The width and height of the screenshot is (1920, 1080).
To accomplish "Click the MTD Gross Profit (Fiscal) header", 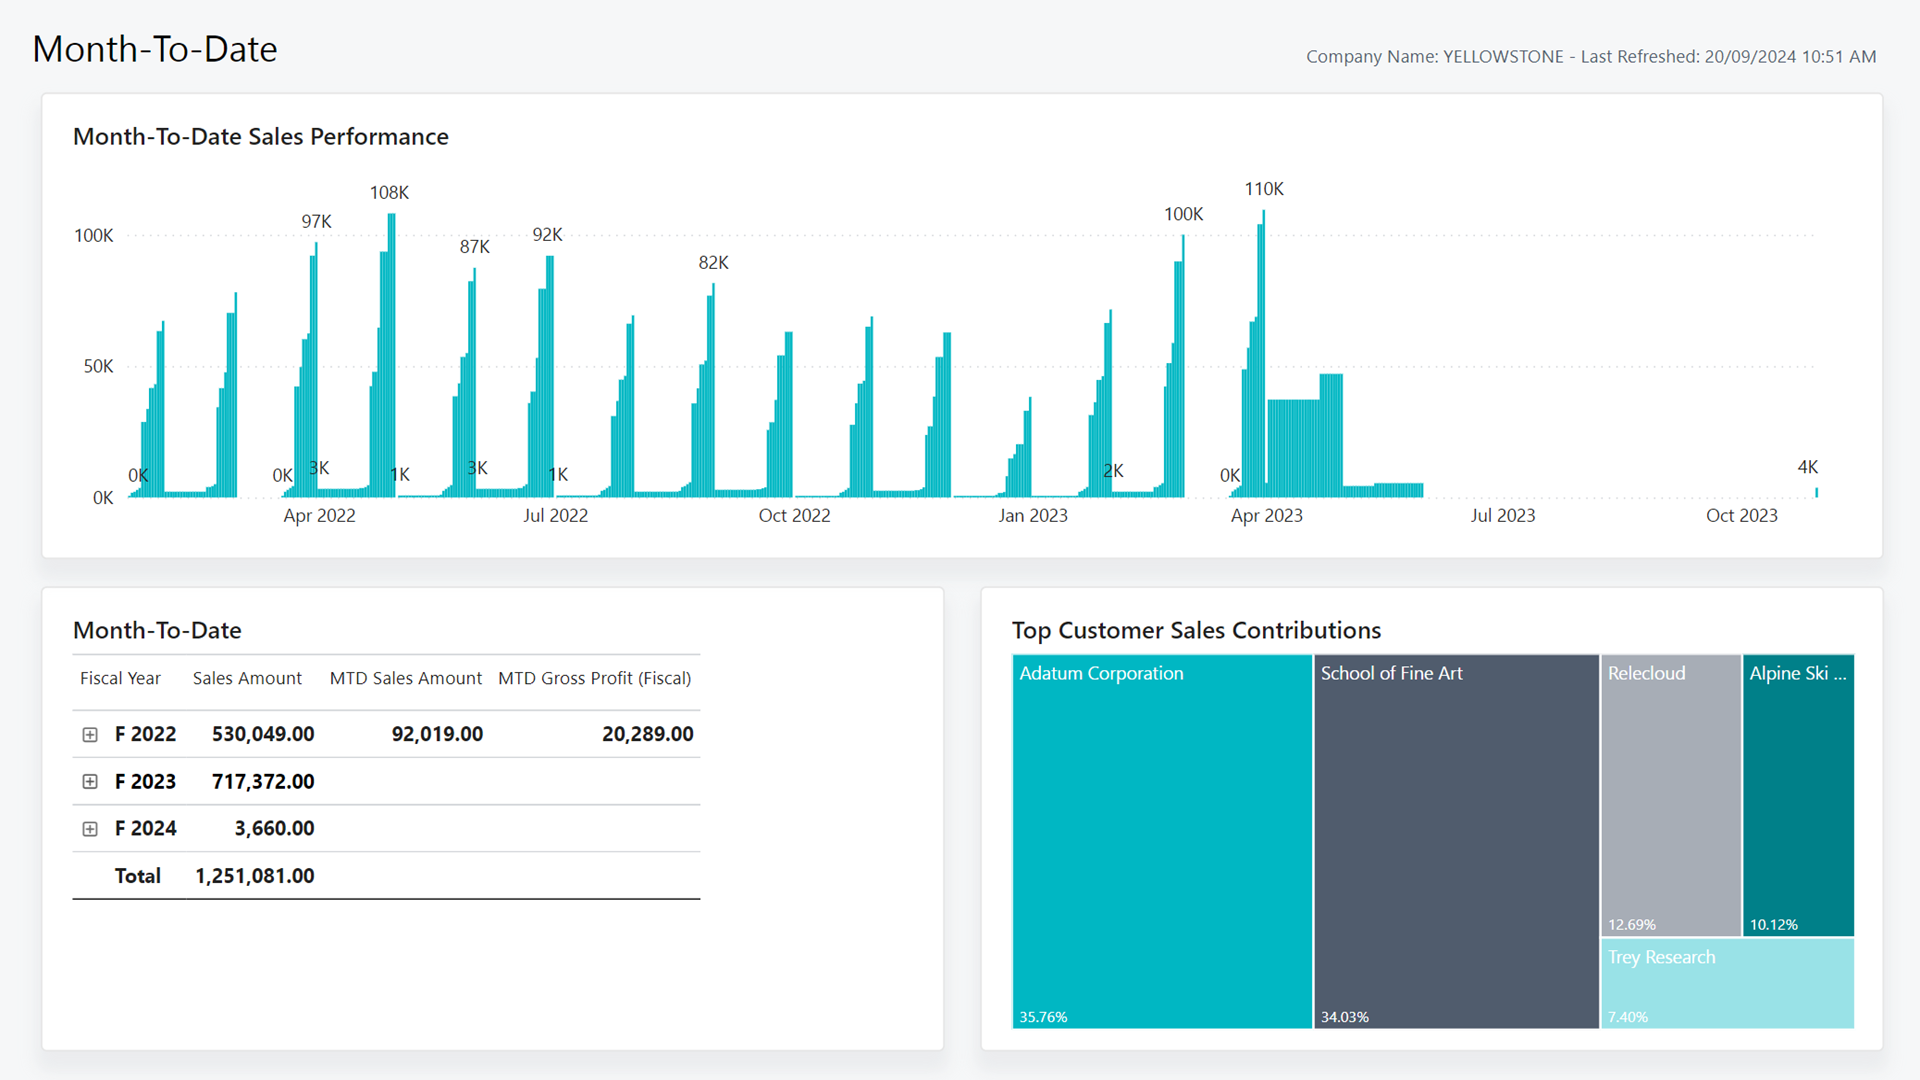I will [594, 678].
